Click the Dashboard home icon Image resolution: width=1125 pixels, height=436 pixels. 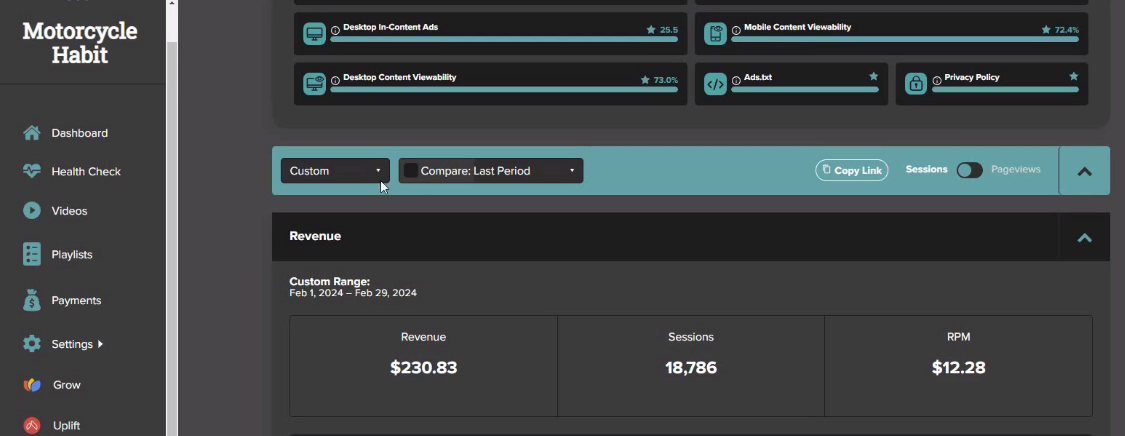(x=32, y=133)
